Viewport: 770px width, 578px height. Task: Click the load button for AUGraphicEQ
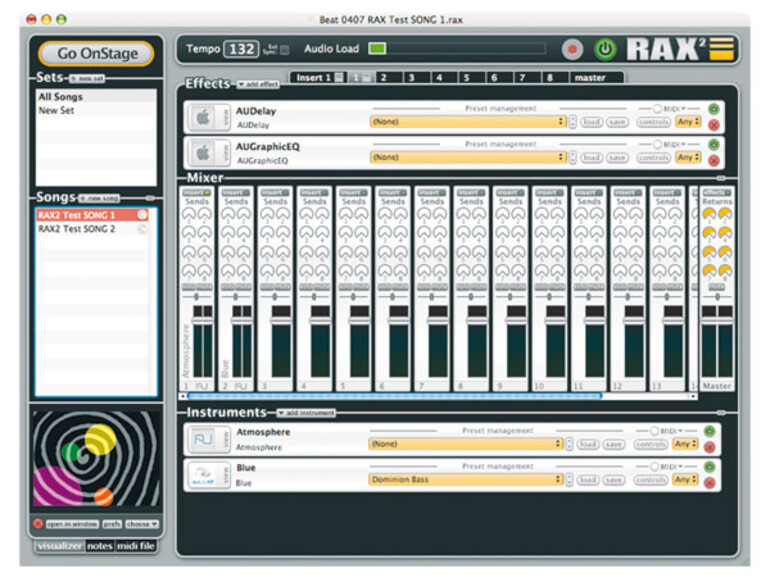[x=591, y=158]
